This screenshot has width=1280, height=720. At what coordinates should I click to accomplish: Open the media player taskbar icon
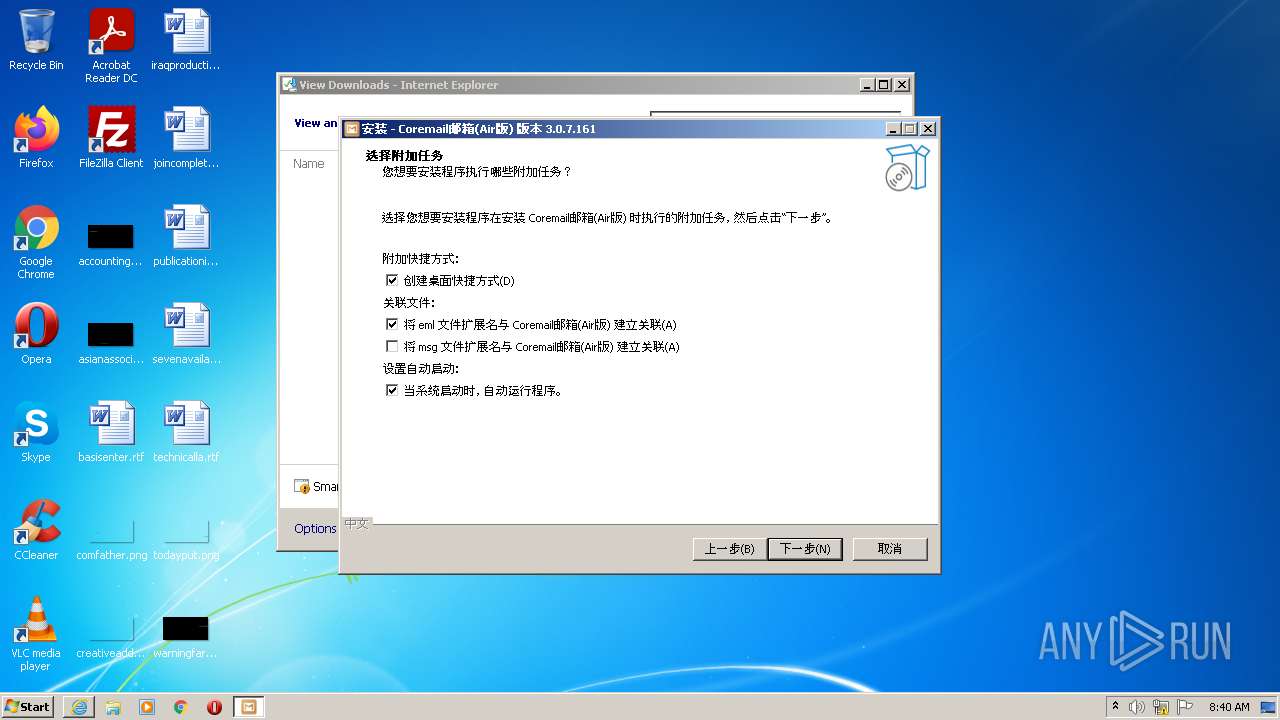coord(147,707)
